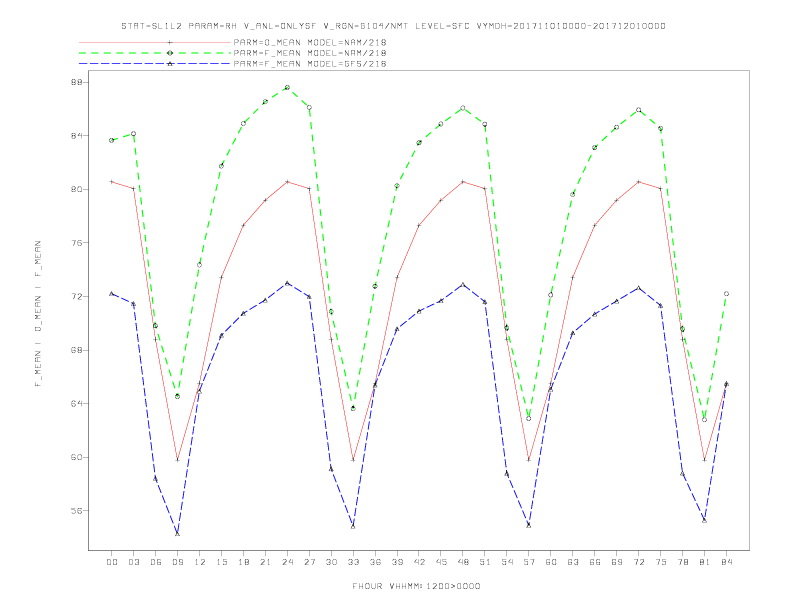
Task: Click the green dashed legend line sample
Action: click(155, 53)
